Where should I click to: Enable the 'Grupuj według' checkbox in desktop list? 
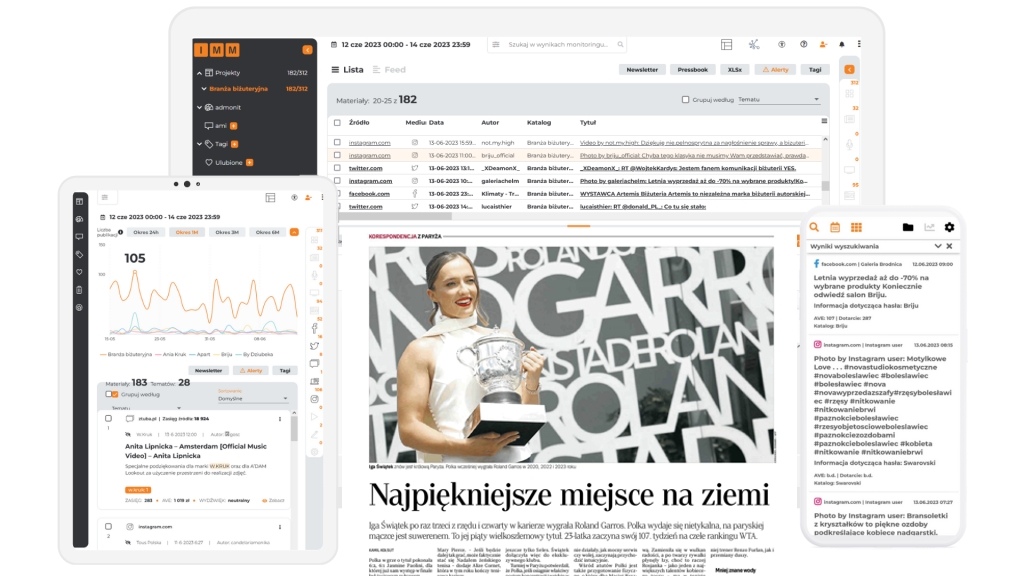coord(685,100)
